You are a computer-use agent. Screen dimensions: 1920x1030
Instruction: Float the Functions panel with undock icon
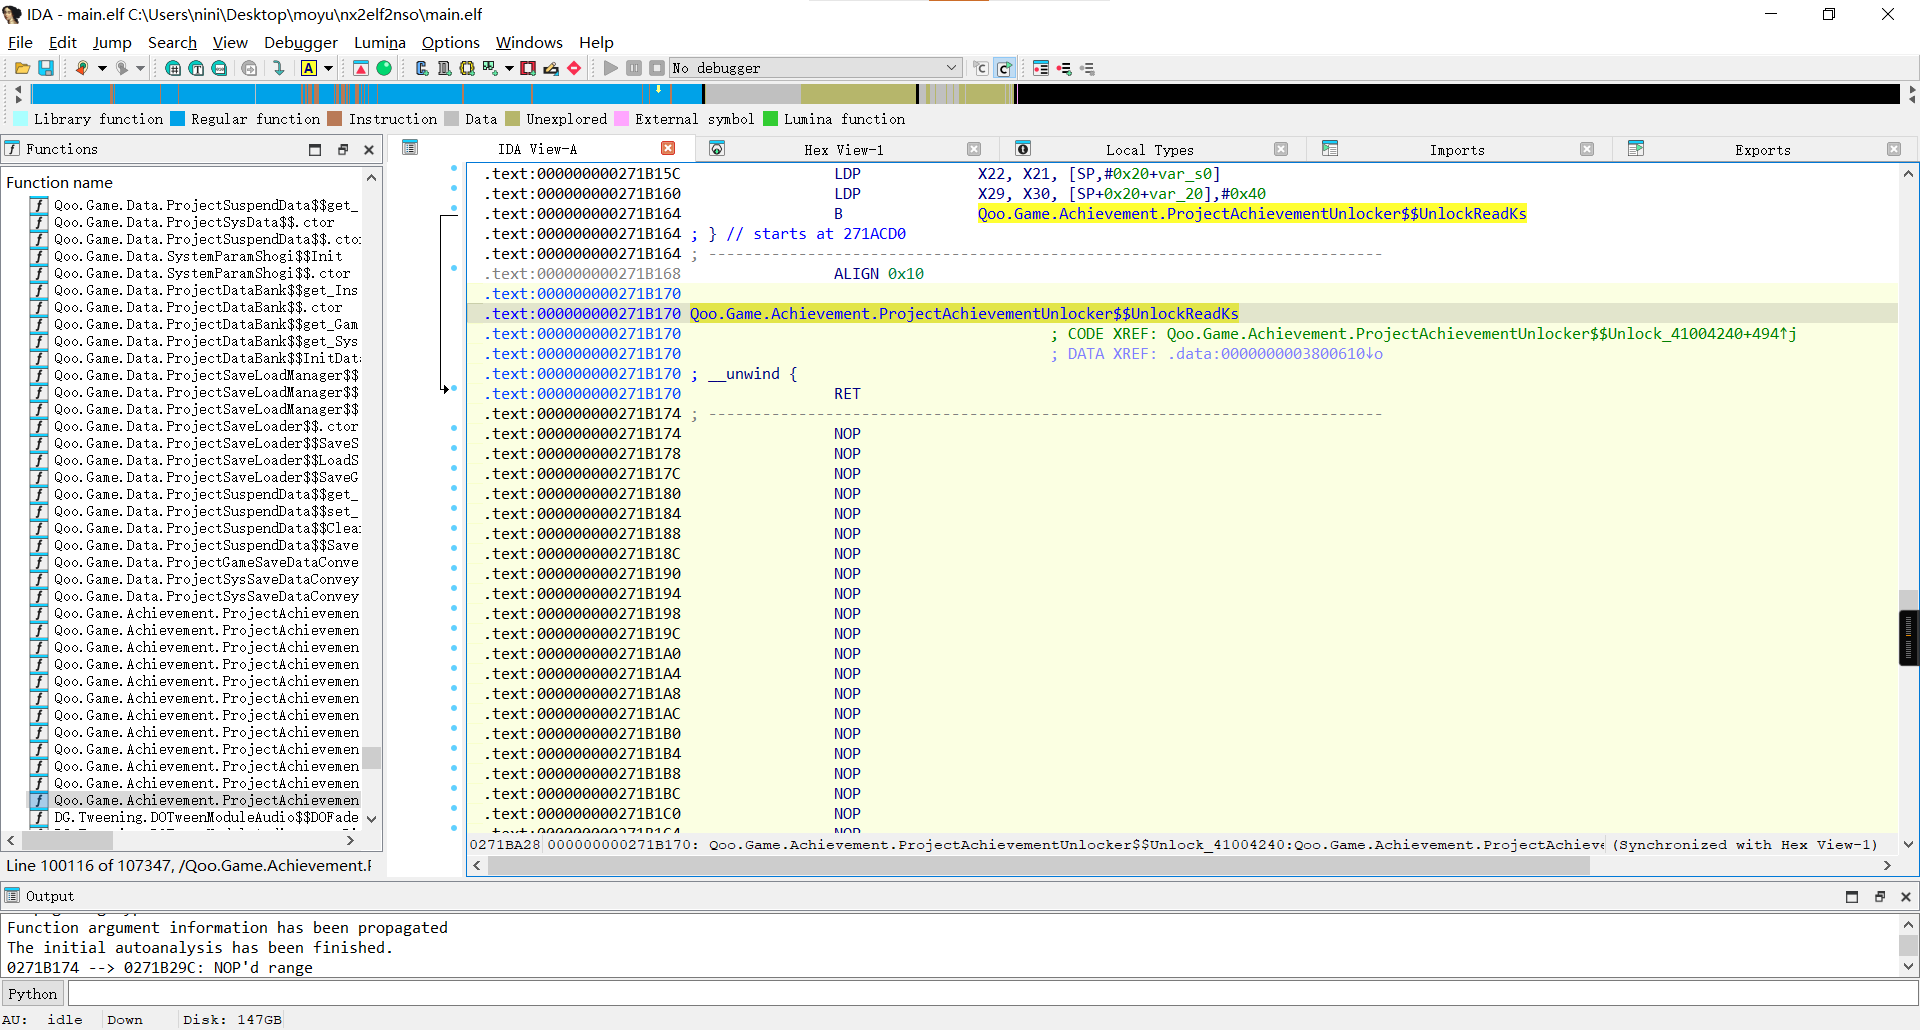point(342,150)
